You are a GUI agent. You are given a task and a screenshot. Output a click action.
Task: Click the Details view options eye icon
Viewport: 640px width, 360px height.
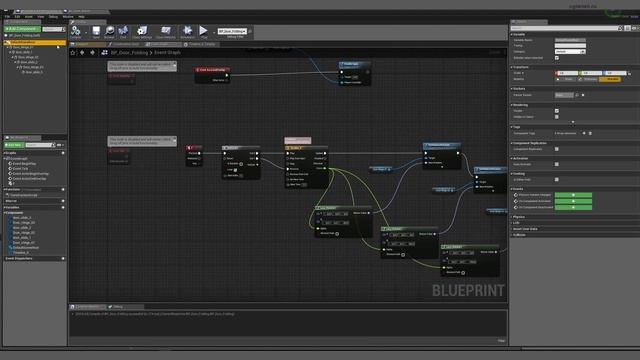634,28
